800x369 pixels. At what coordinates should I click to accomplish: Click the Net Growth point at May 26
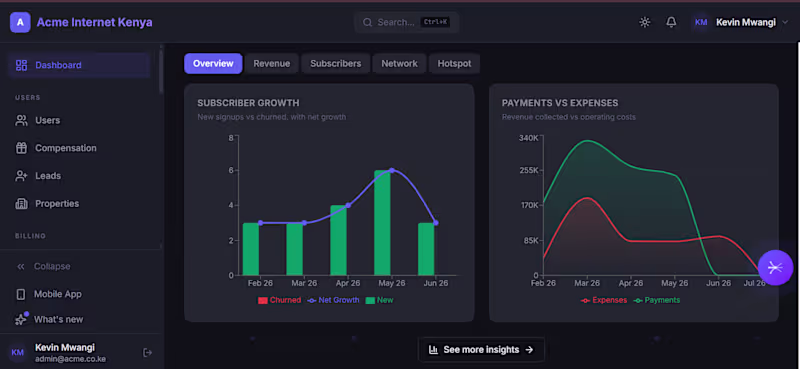pyautogui.click(x=392, y=170)
